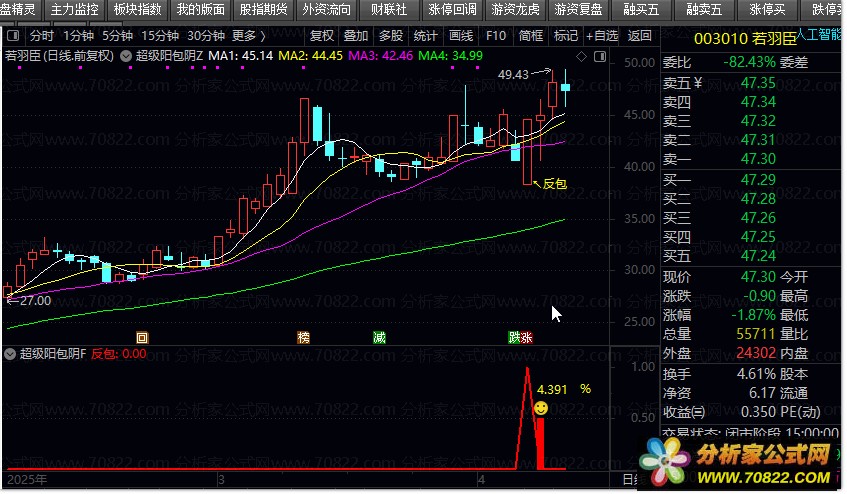This screenshot has width=847, height=494.
Task: Select the 5分钟 period
Action: click(117, 36)
